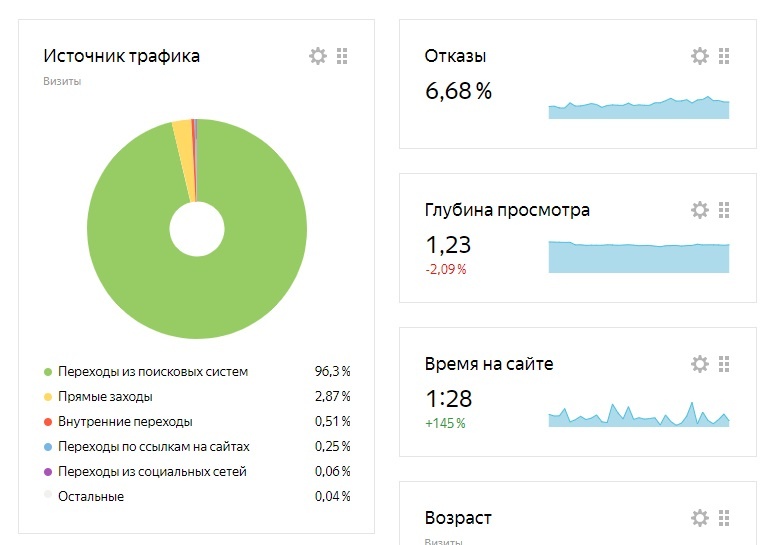Open settings gear of Возраст widget
Screen dimensions: 773x545
pyautogui.click(x=700, y=518)
